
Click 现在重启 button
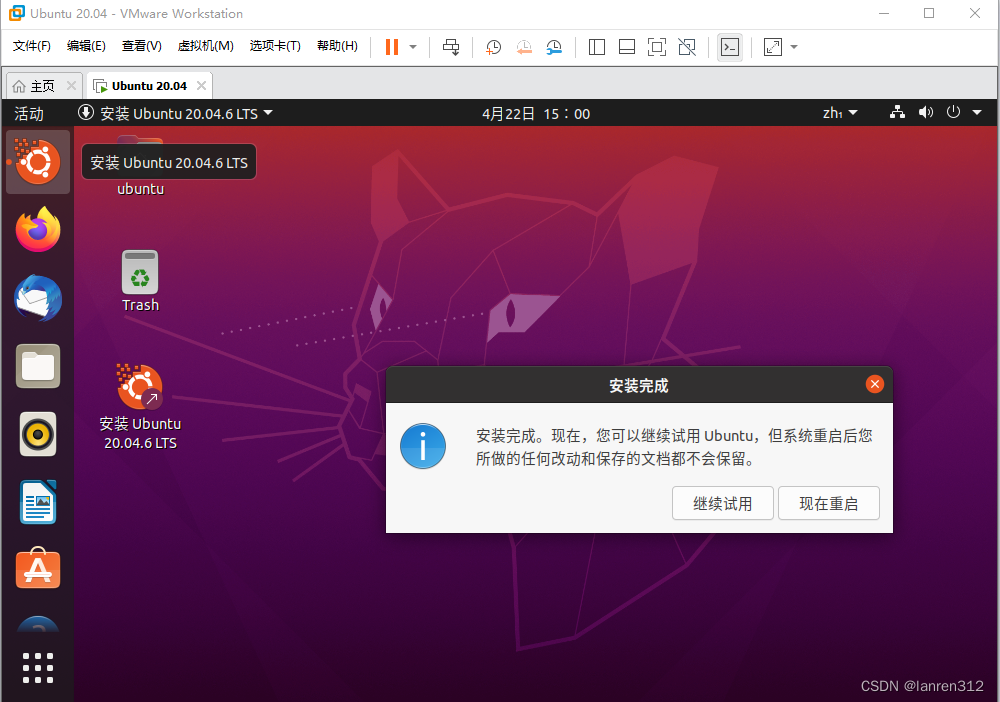pyautogui.click(x=828, y=503)
